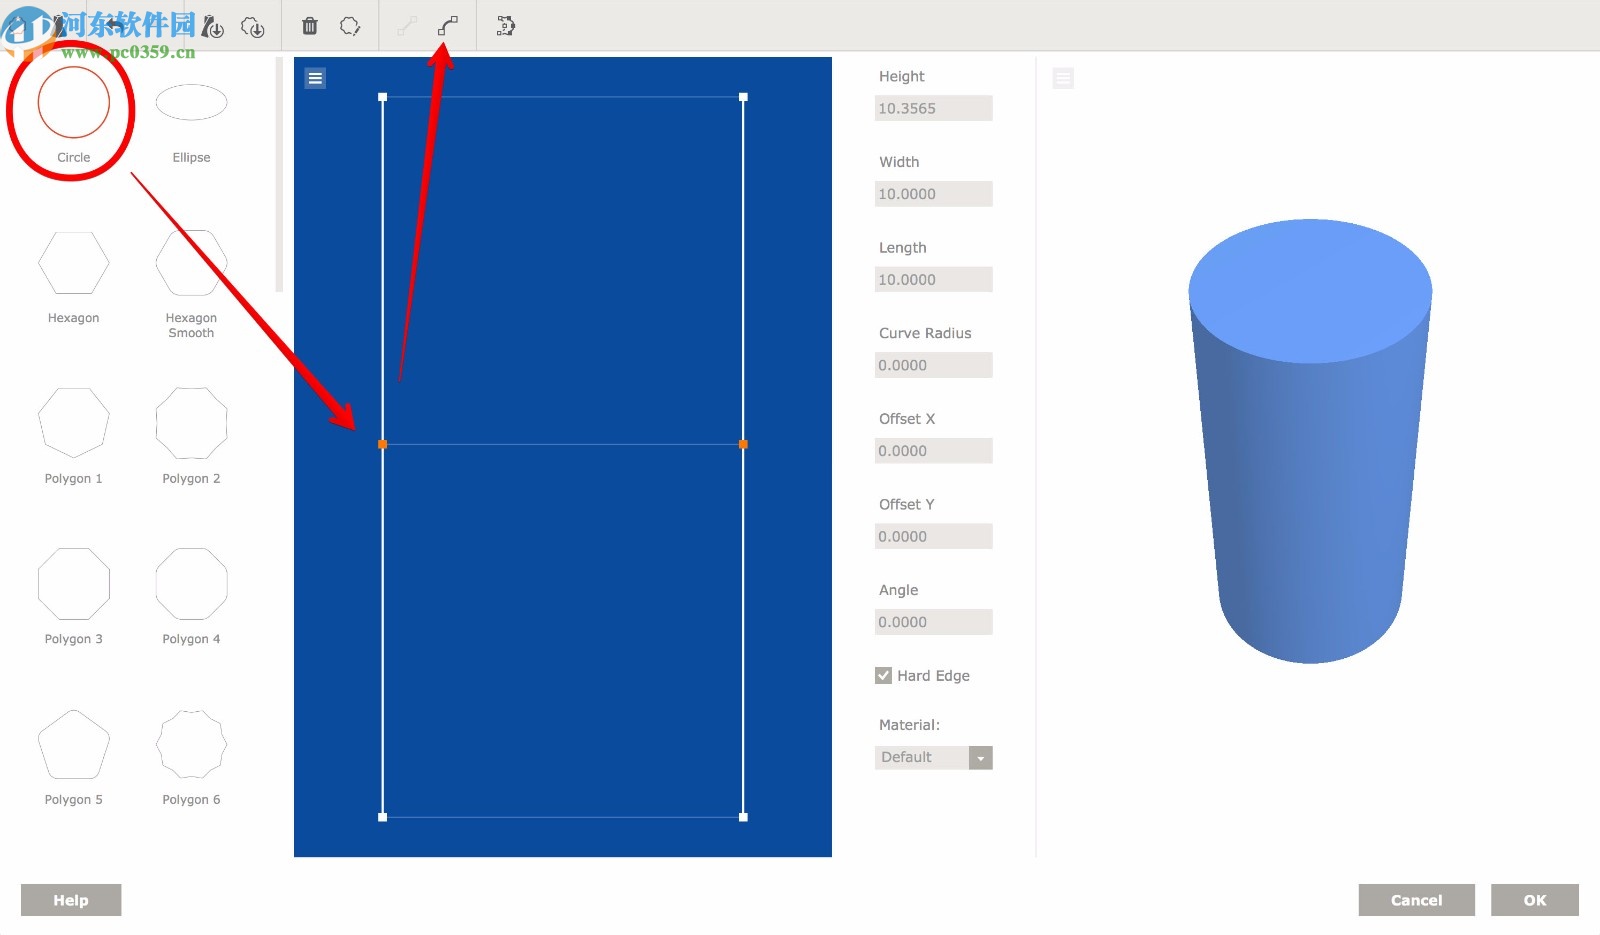The image size is (1600, 935).
Task: Open the transform points tool
Action: click(505, 26)
